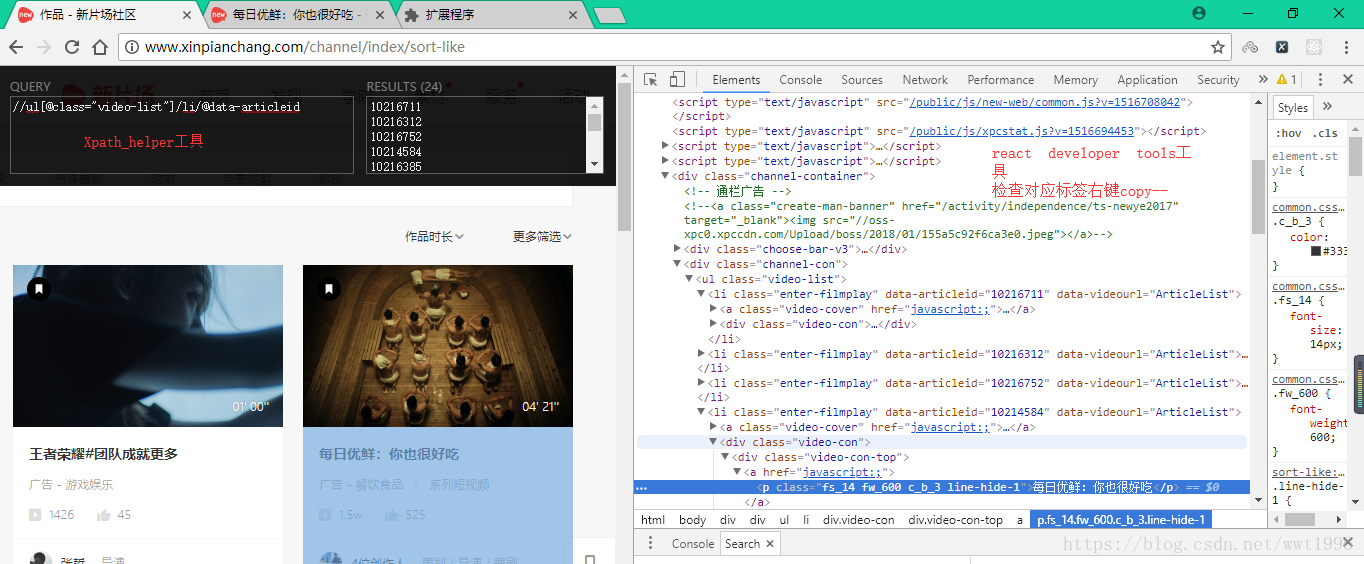Select the Console drawer tab
This screenshot has width=1364, height=564.
(x=693, y=544)
